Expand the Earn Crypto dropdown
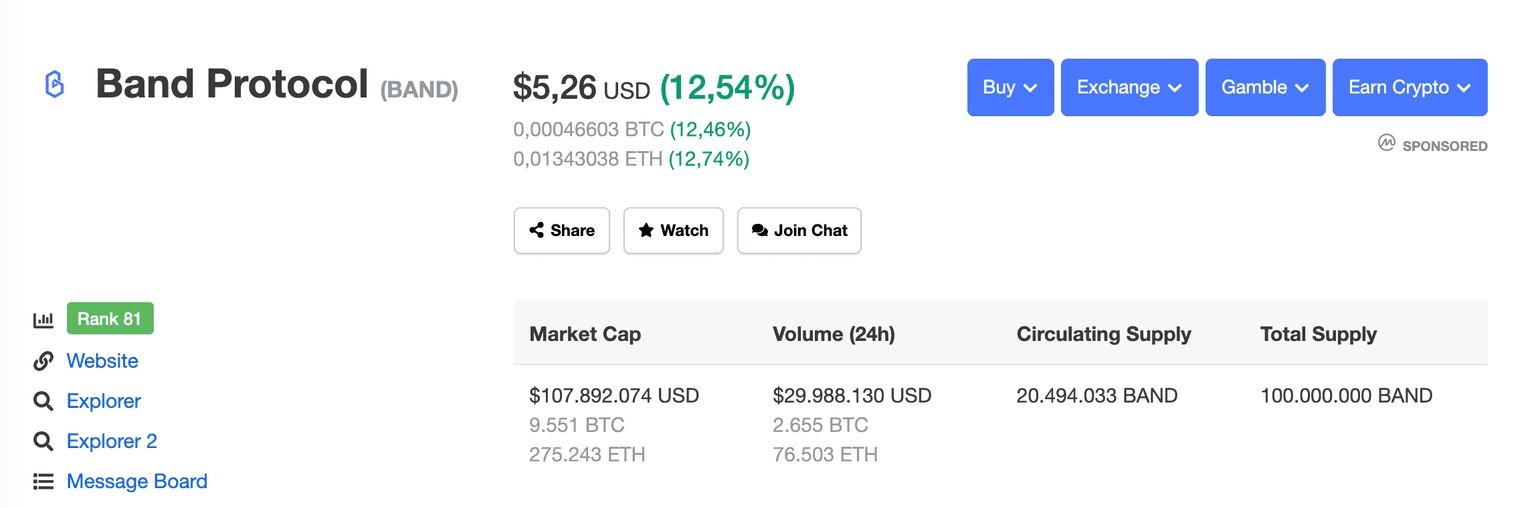This screenshot has height=508, width=1536. coord(1409,87)
